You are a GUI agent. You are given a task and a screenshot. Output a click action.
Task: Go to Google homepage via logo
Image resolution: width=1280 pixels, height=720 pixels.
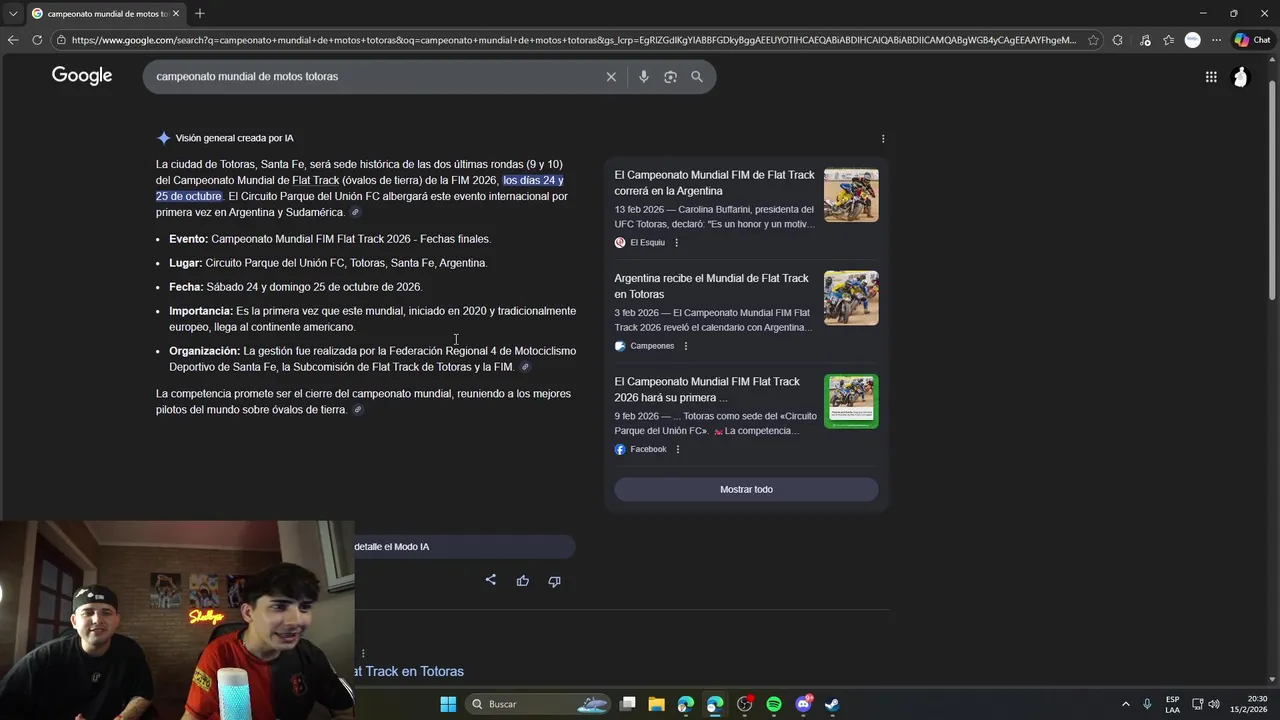82,76
